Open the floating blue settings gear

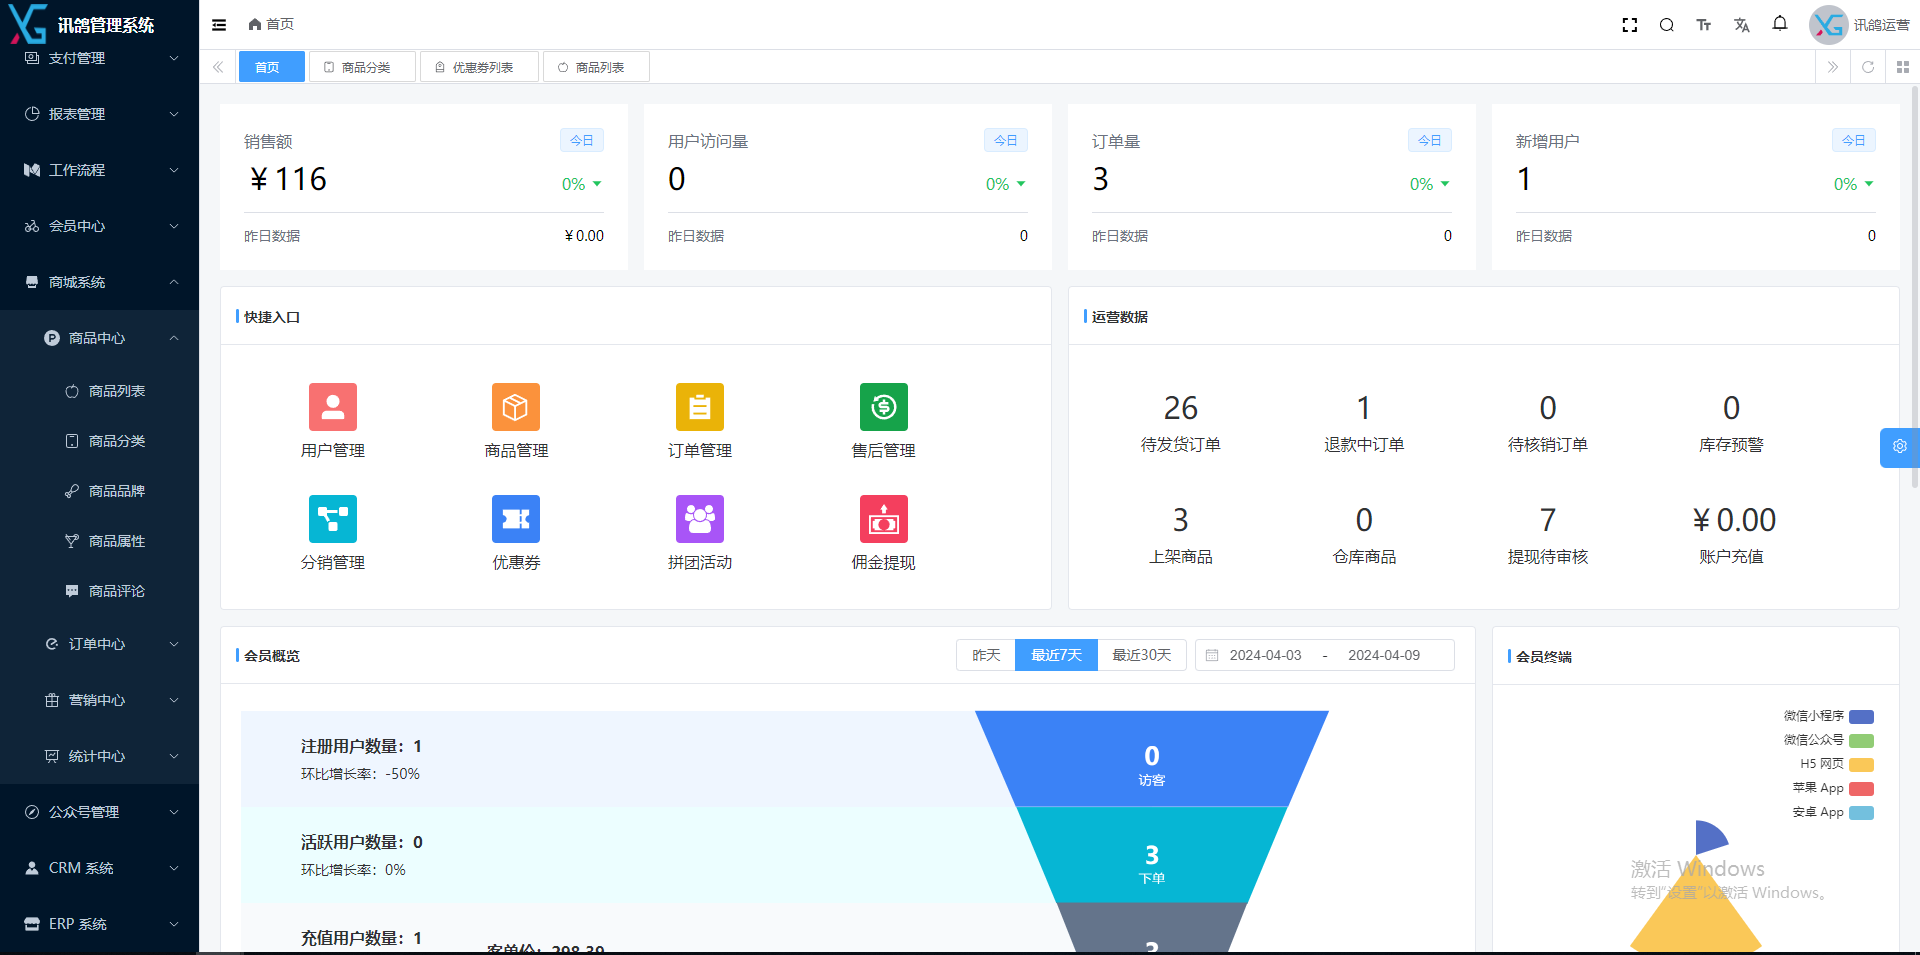click(1900, 447)
